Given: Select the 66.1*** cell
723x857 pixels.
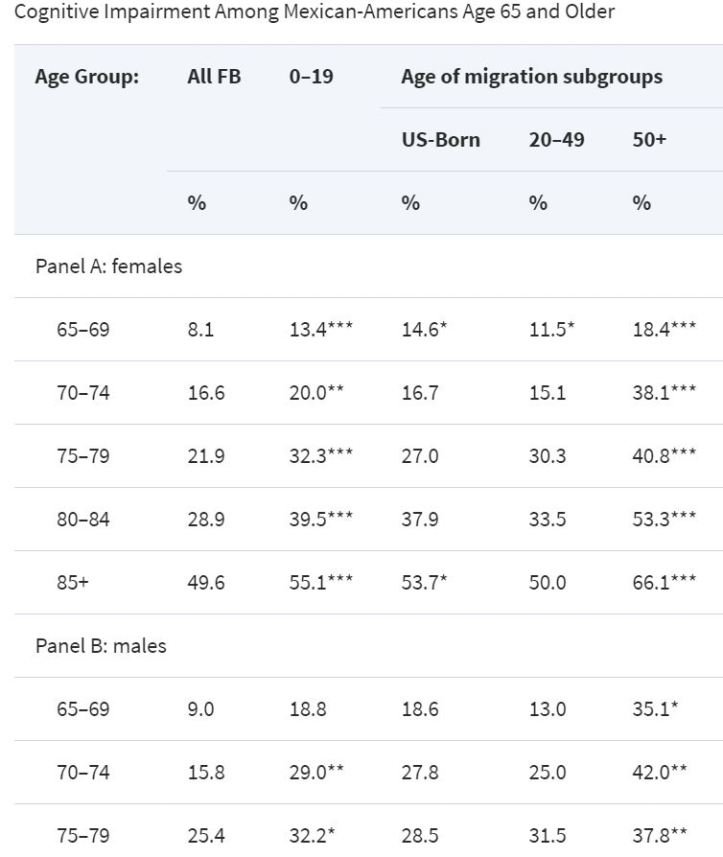Looking at the screenshot, I should click(x=664, y=582).
